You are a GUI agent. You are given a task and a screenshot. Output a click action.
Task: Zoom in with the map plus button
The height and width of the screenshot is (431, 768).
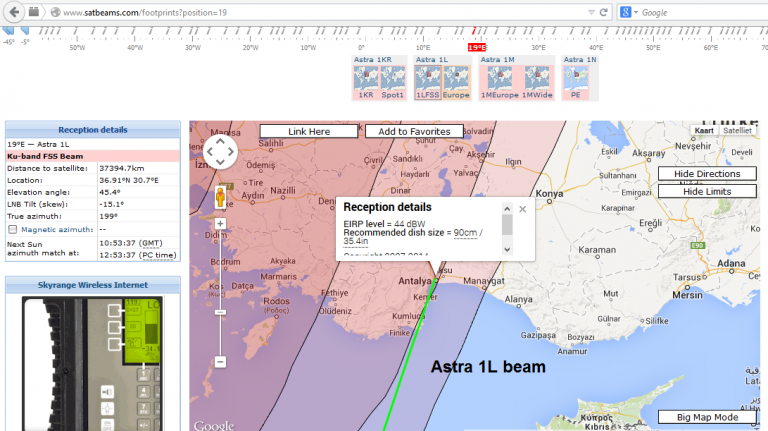tap(220, 223)
